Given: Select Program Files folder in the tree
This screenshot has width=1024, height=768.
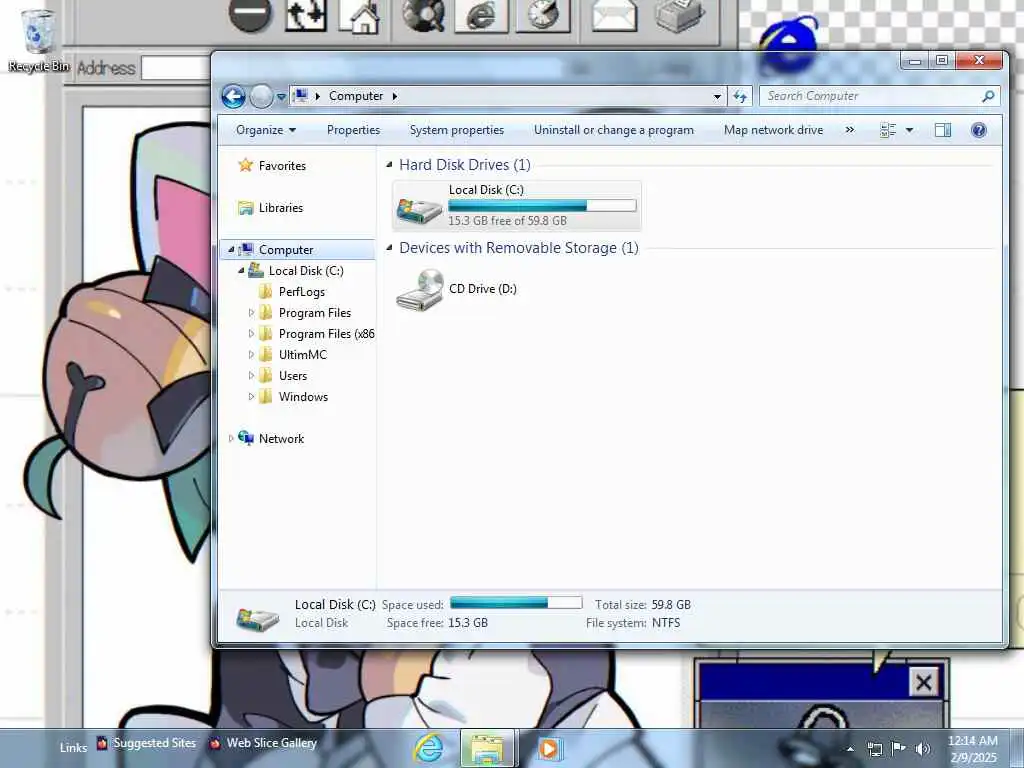Looking at the screenshot, I should pyautogui.click(x=315, y=313).
